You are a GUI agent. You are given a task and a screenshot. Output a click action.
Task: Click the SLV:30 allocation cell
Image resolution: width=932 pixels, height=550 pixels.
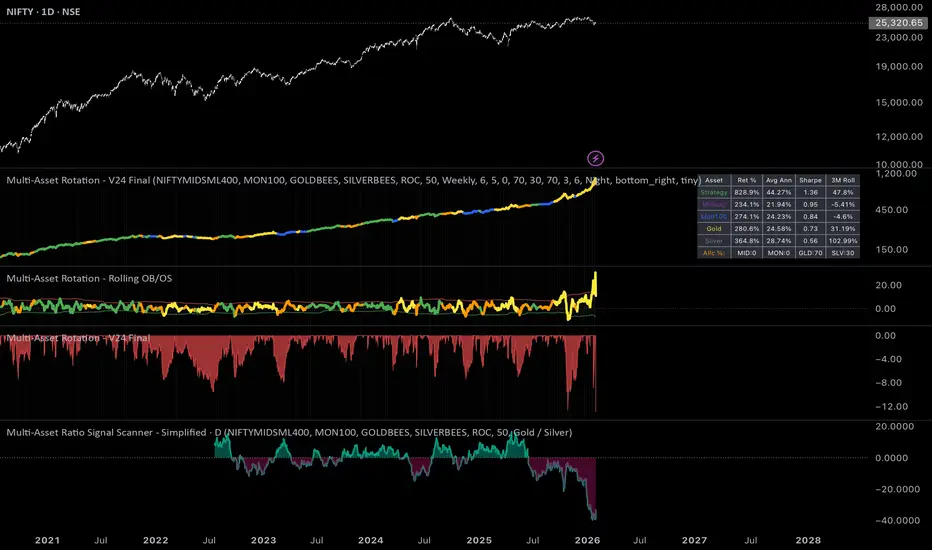[843, 253]
